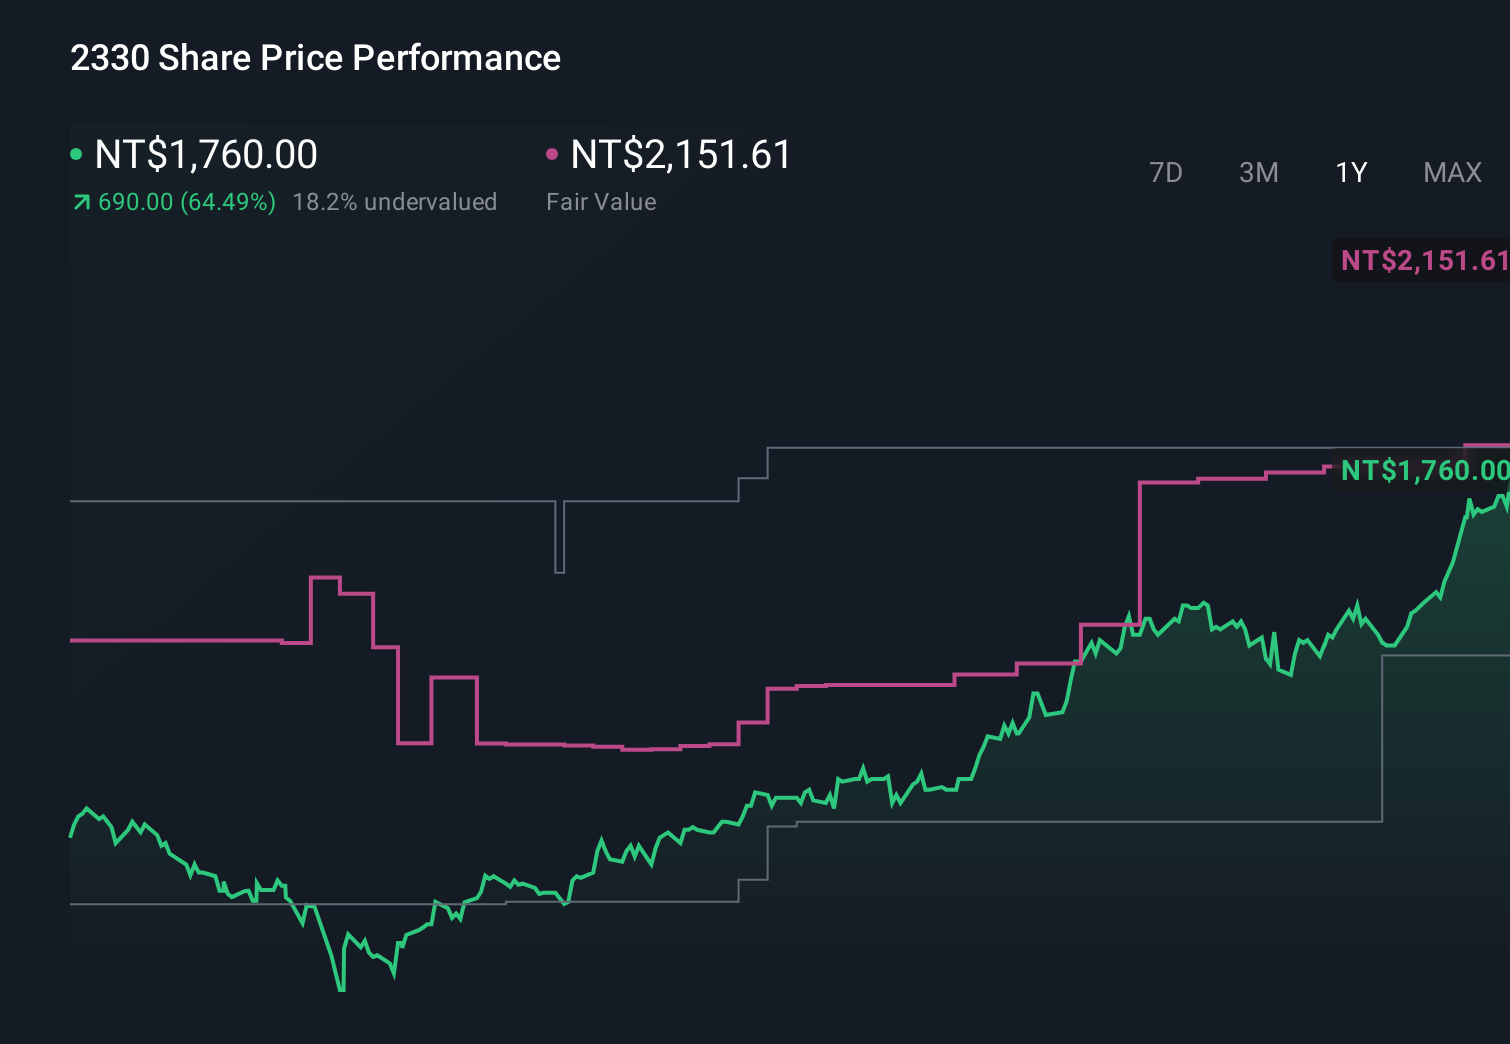1510x1044 pixels.
Task: Switch to the 3M time range
Action: click(1258, 172)
